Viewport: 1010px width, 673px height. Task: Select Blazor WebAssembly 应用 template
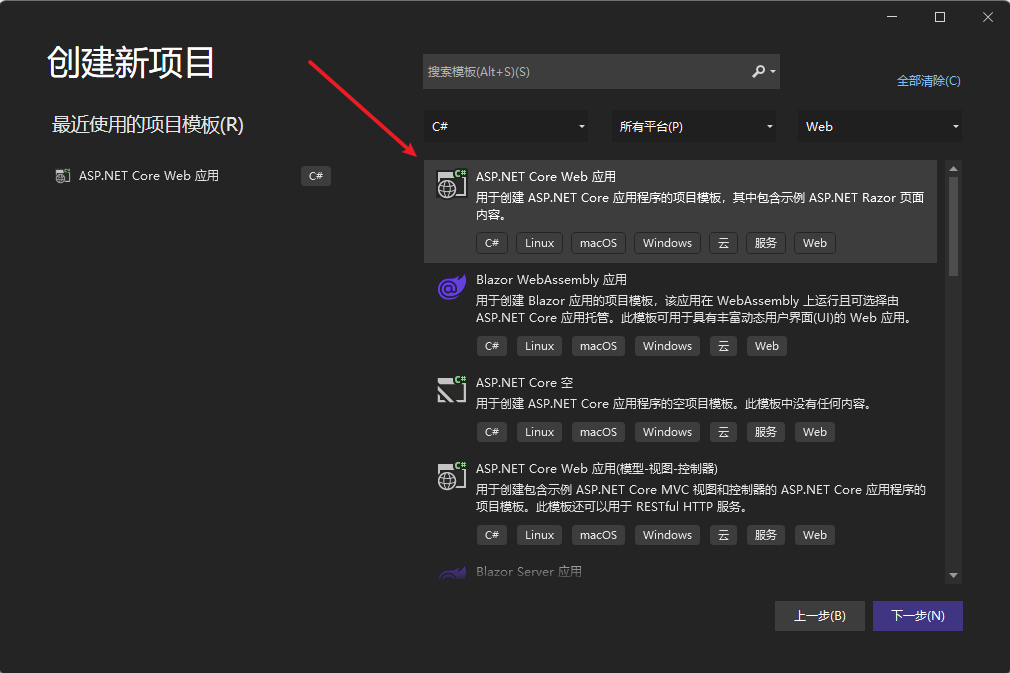pyautogui.click(x=680, y=314)
